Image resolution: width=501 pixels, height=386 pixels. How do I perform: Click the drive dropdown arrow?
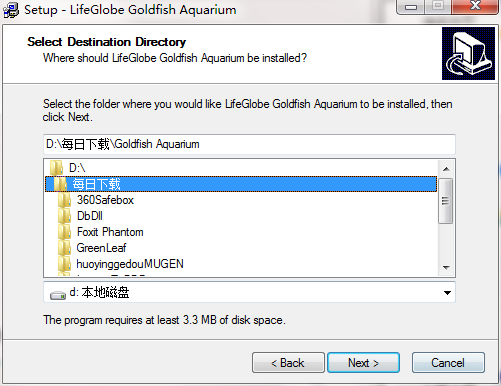(447, 293)
